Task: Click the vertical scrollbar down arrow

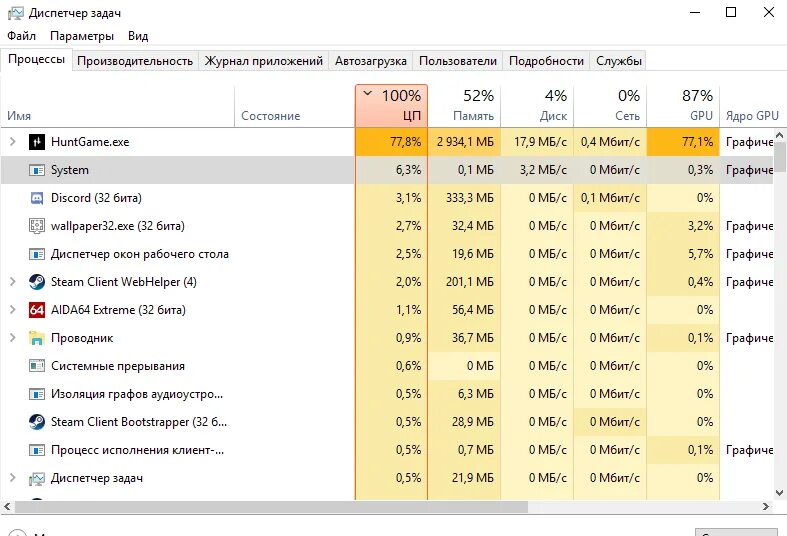Action: (779, 493)
